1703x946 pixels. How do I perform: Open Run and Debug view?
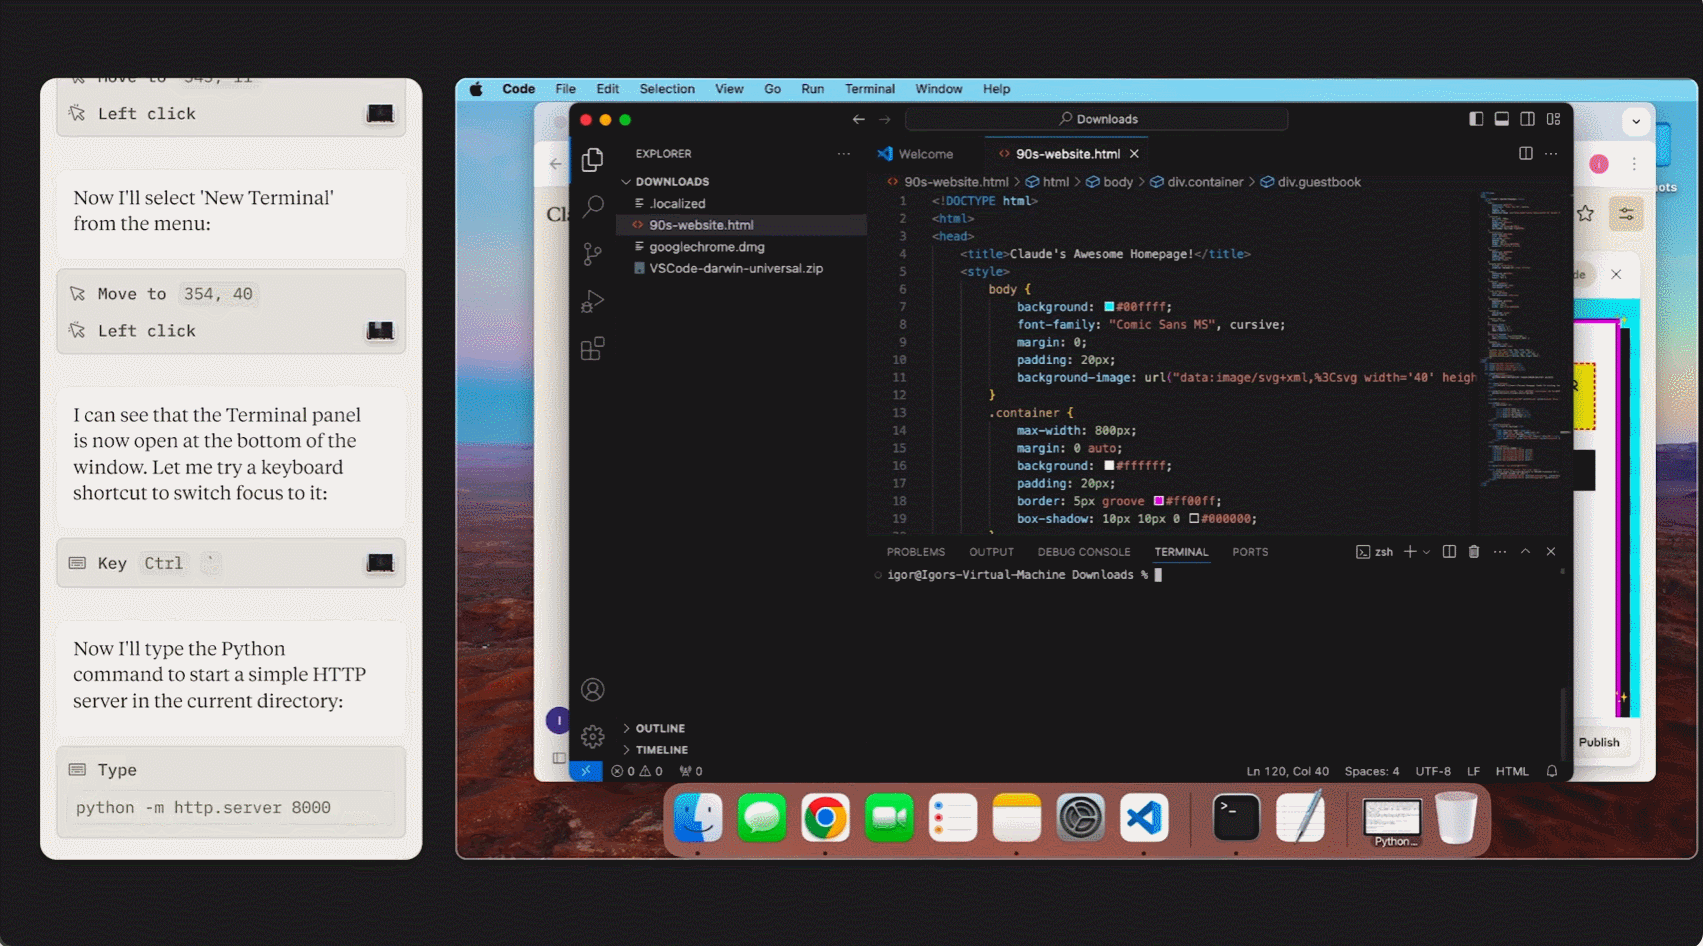coord(592,301)
